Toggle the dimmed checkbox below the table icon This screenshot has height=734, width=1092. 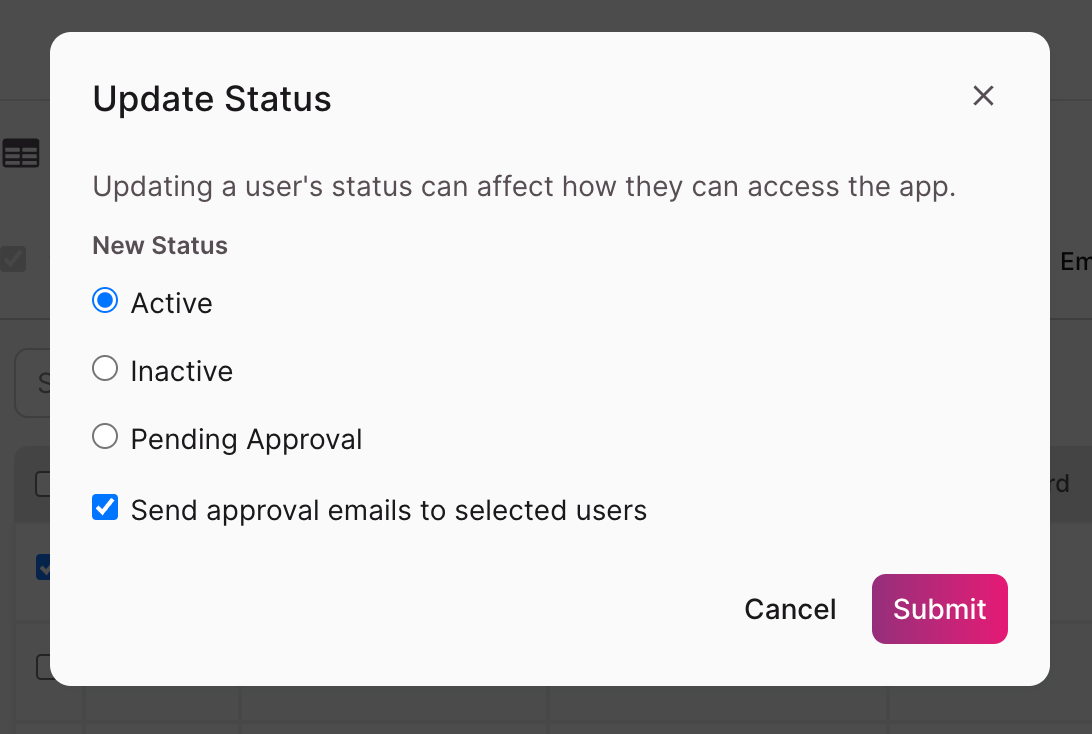pyautogui.click(x=13, y=260)
